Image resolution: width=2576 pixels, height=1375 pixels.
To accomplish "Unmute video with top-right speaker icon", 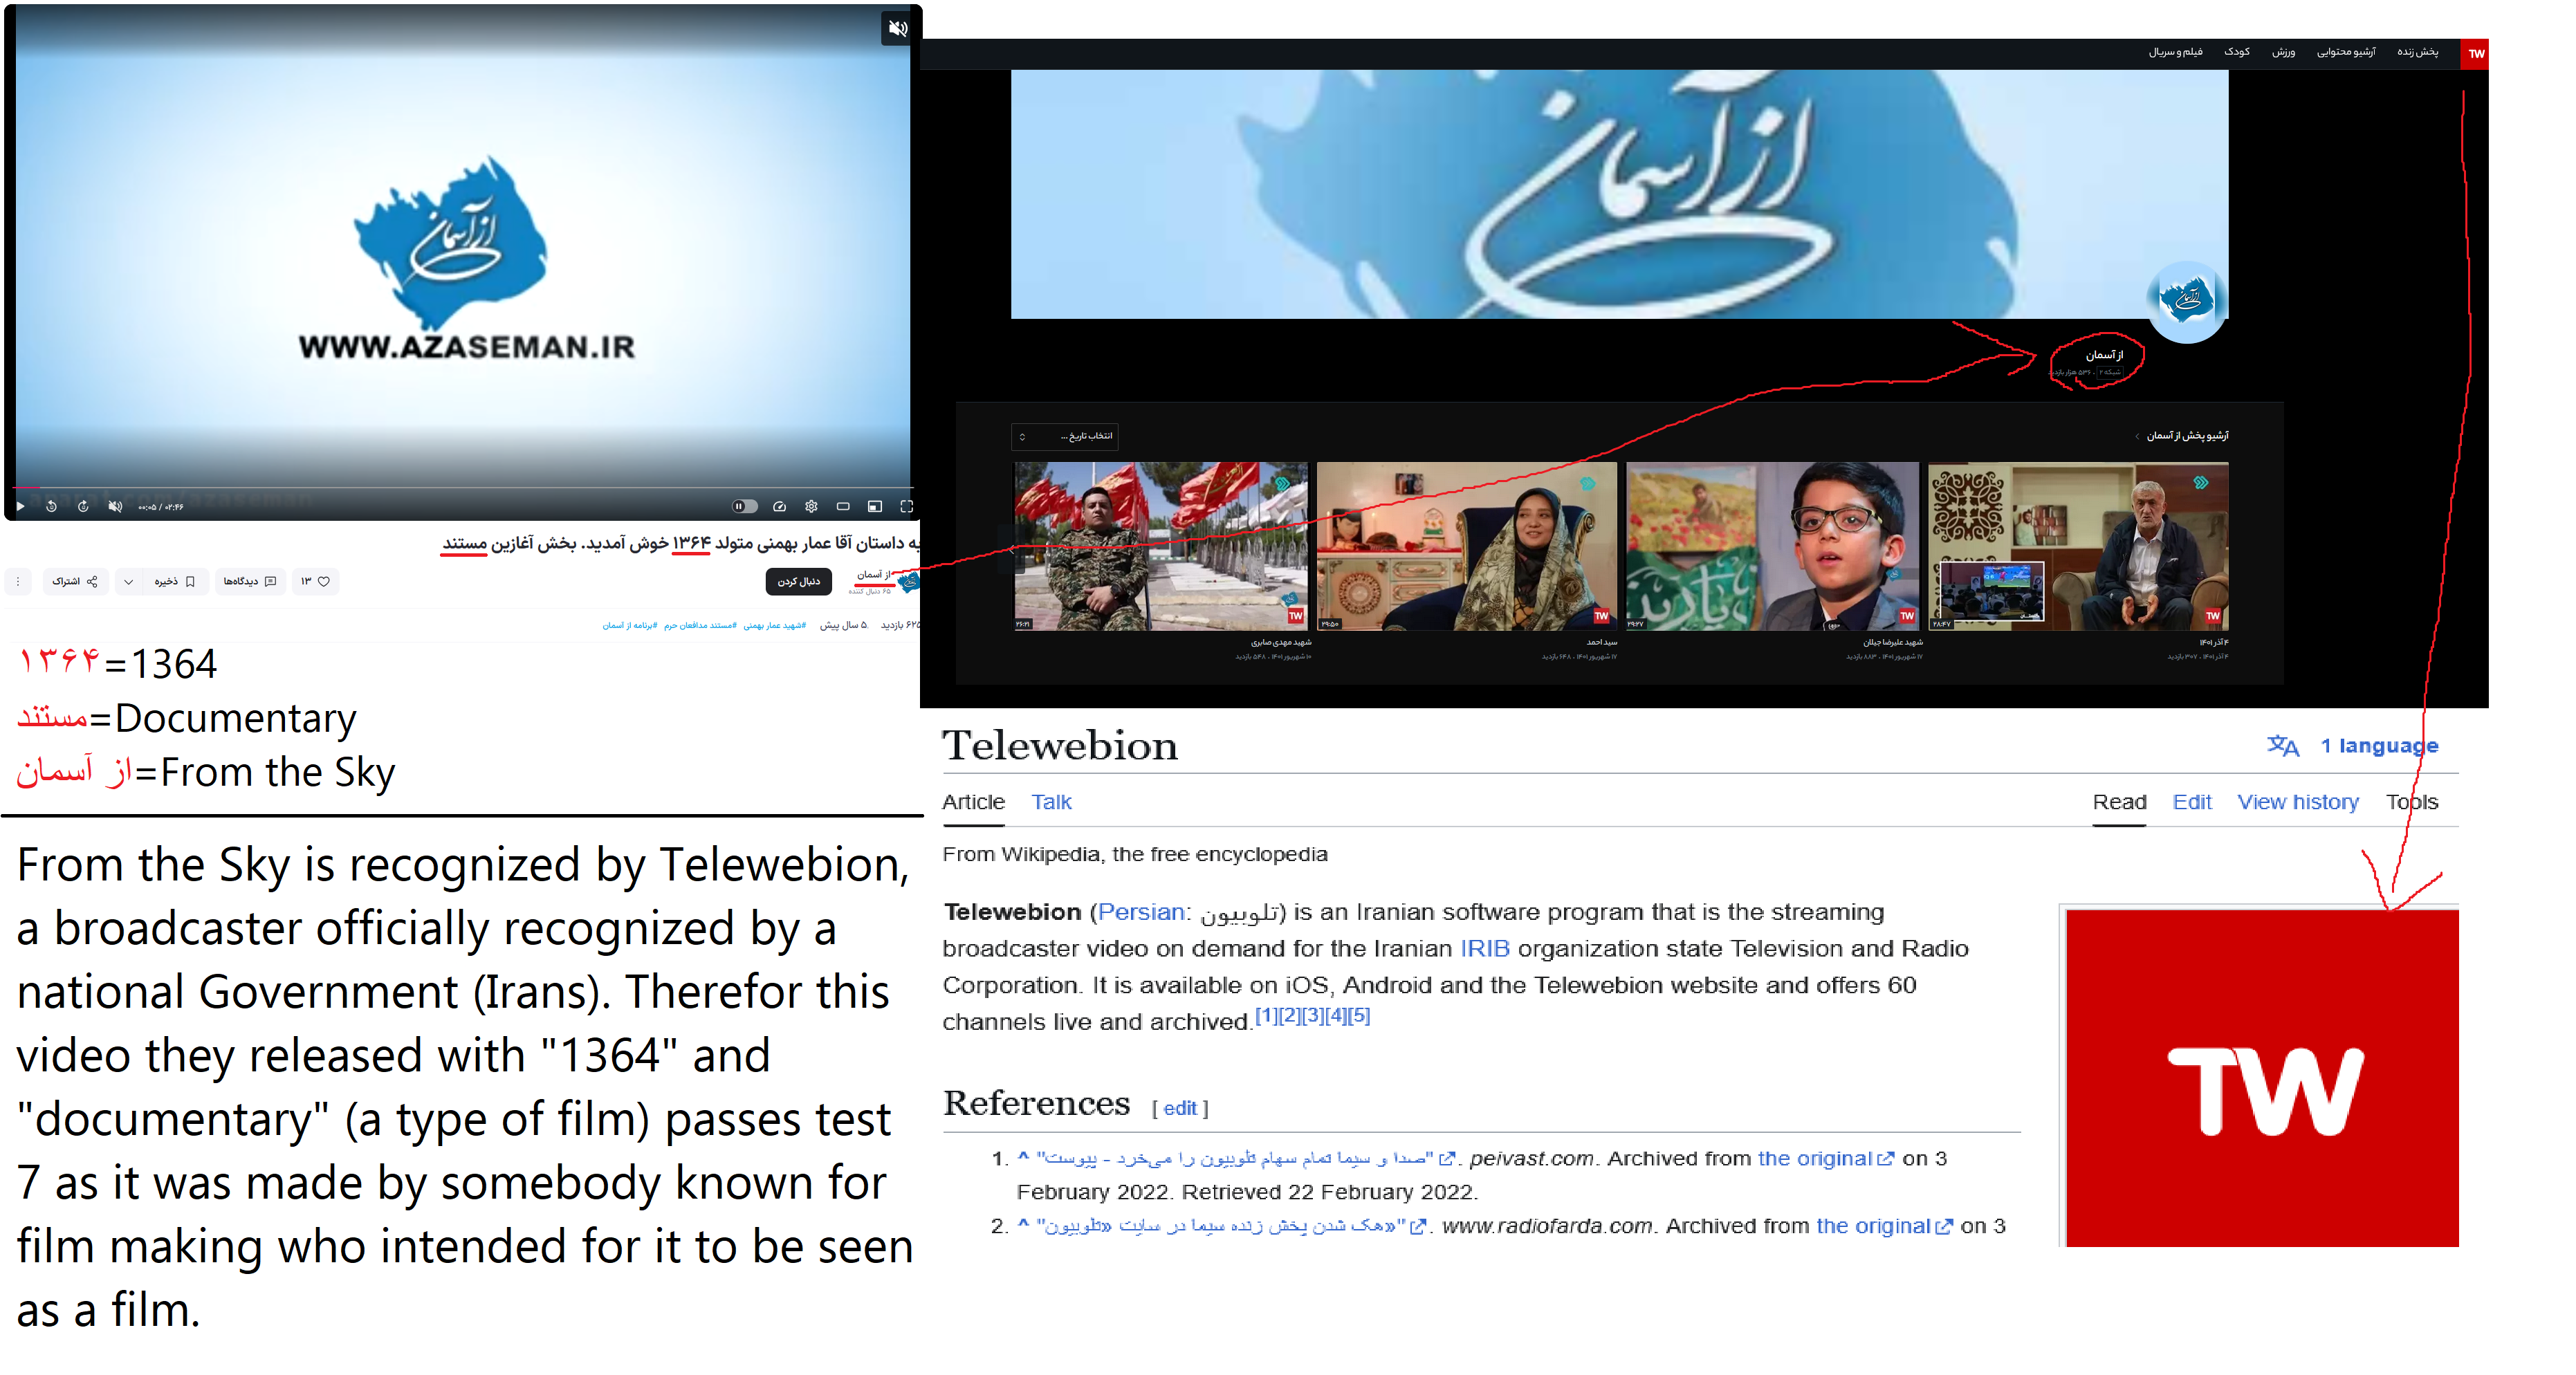I will pyautogui.click(x=897, y=29).
